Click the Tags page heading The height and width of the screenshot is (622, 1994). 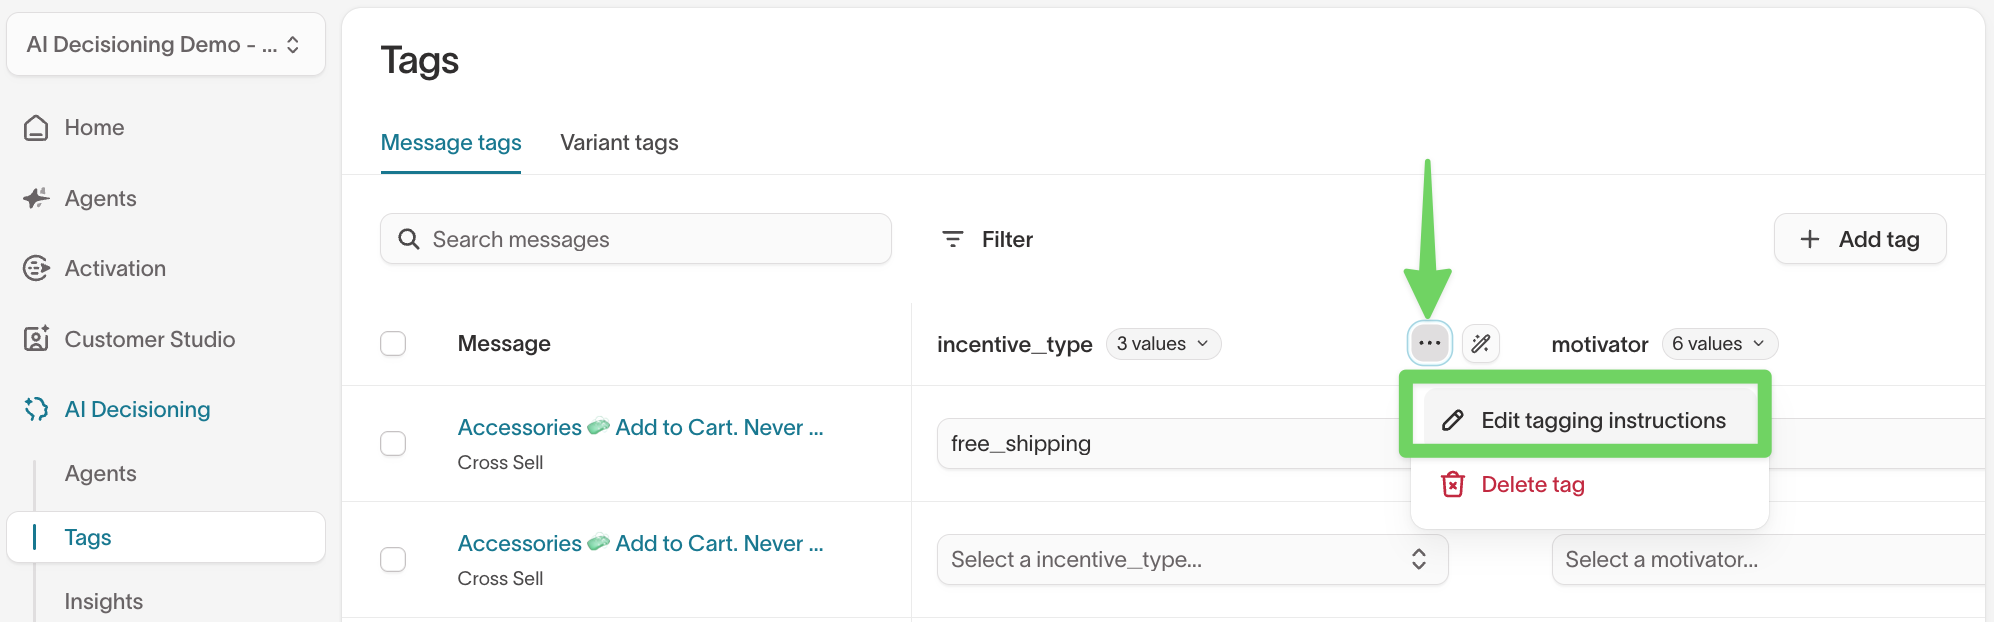(x=420, y=61)
